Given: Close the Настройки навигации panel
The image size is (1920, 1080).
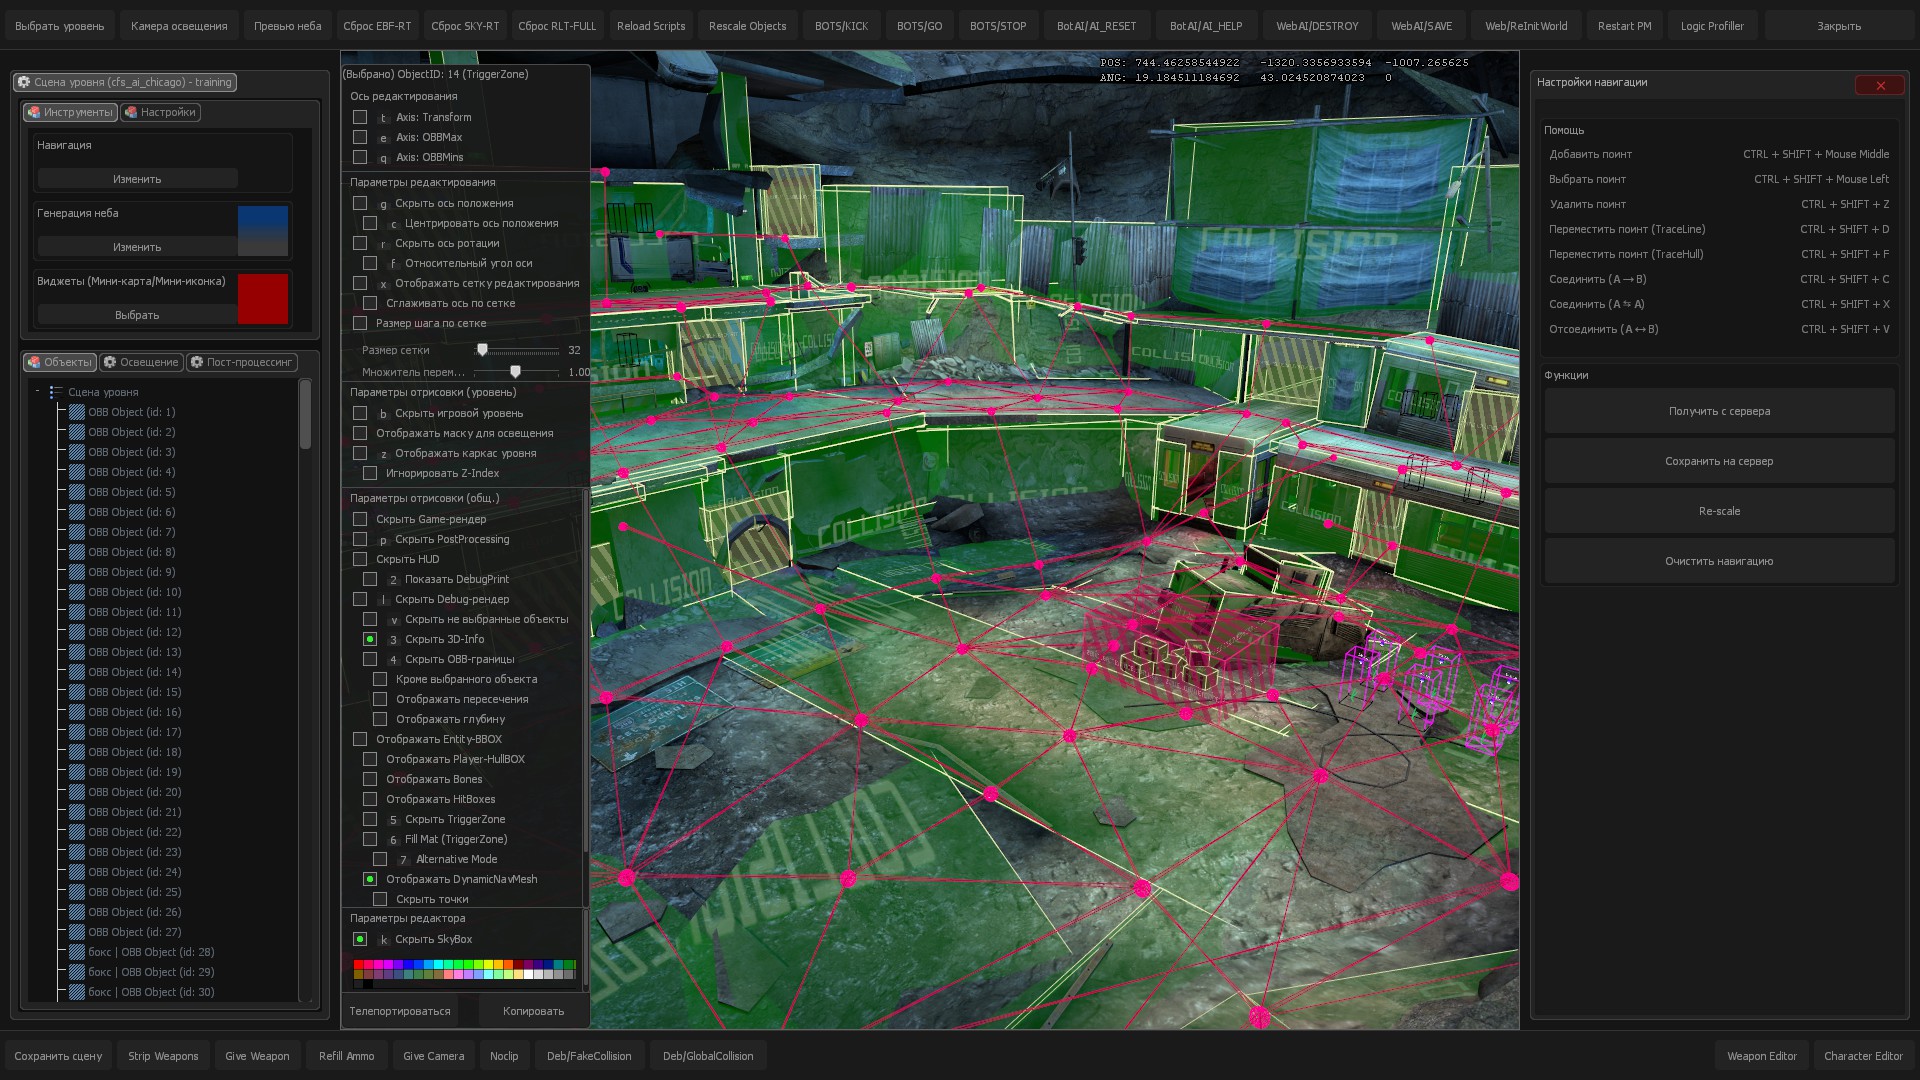Looking at the screenshot, I should pos(1880,85).
